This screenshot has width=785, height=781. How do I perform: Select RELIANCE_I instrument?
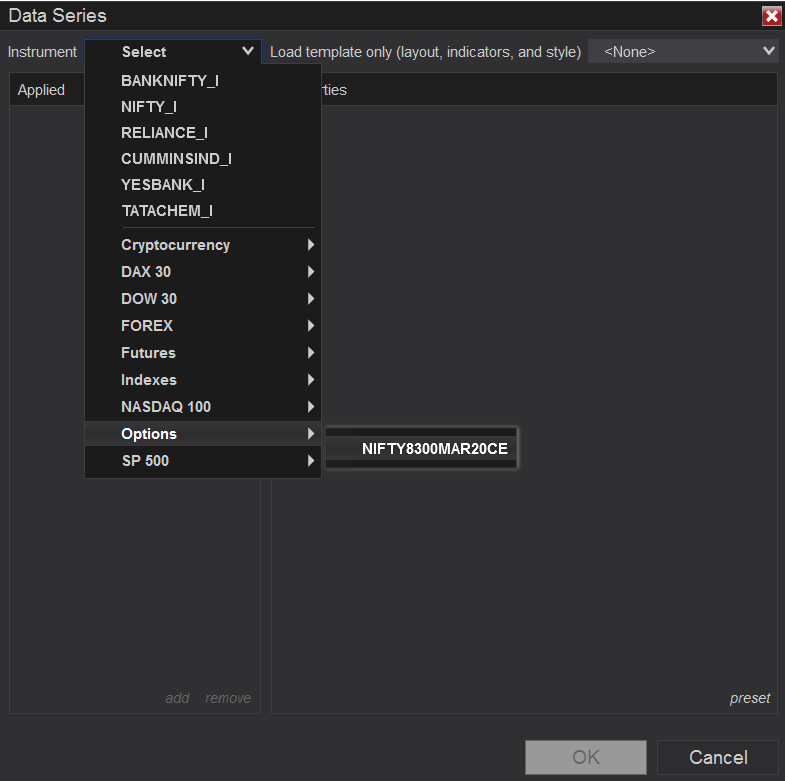[203, 133]
